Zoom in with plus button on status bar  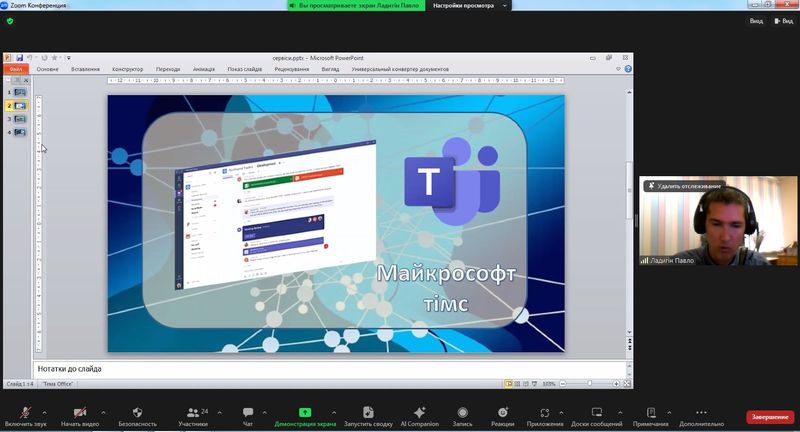(616, 384)
